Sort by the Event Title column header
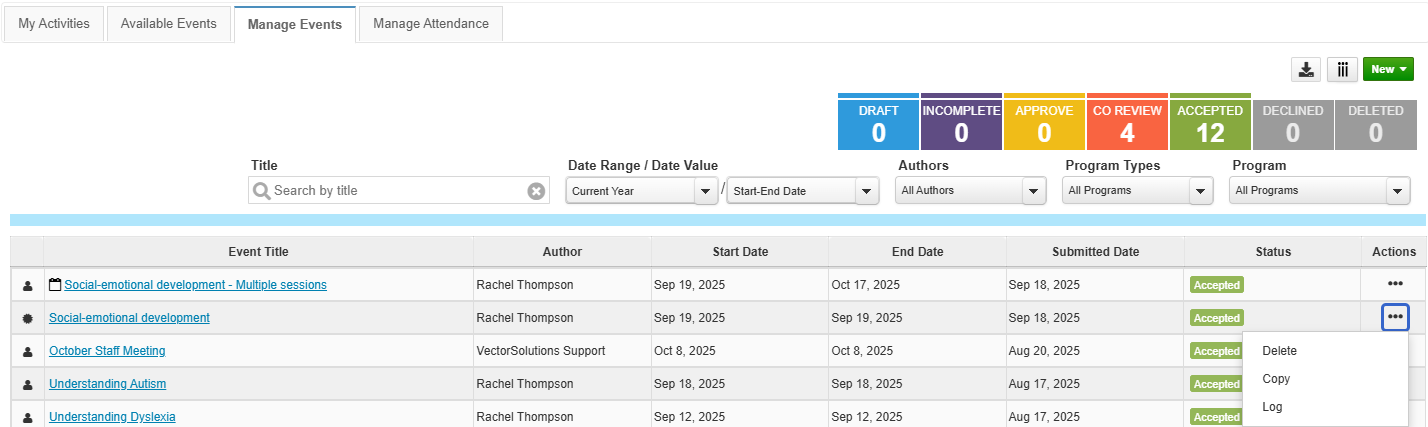1428x427 pixels. pyautogui.click(x=258, y=252)
